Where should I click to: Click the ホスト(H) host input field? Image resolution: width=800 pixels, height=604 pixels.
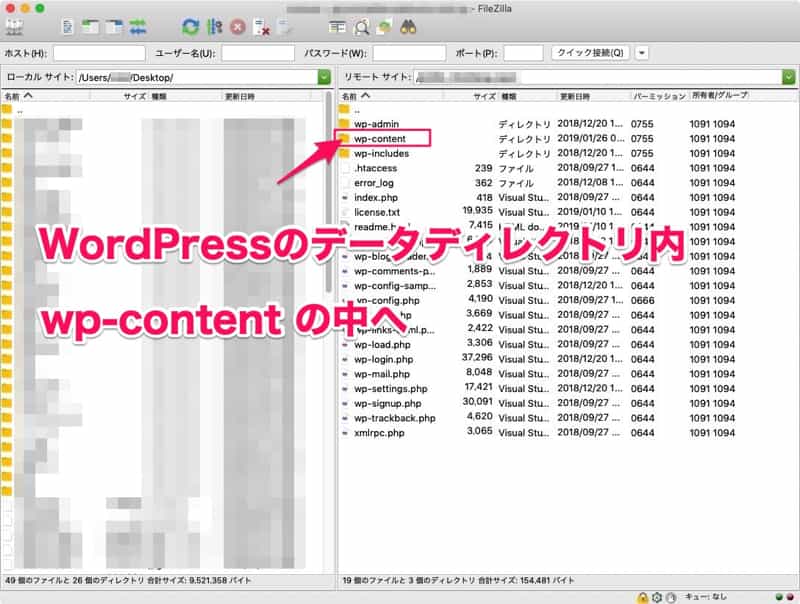click(x=99, y=53)
